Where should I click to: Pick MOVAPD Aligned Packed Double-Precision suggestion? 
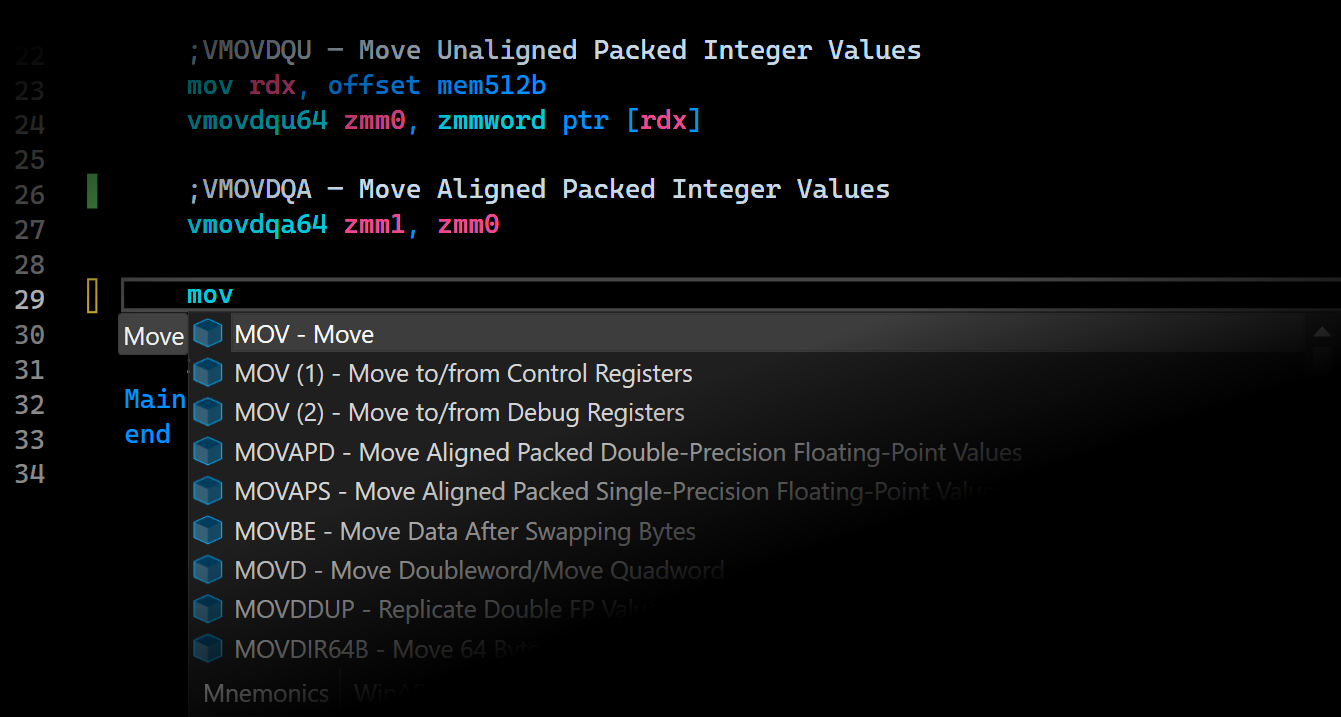coord(750,452)
